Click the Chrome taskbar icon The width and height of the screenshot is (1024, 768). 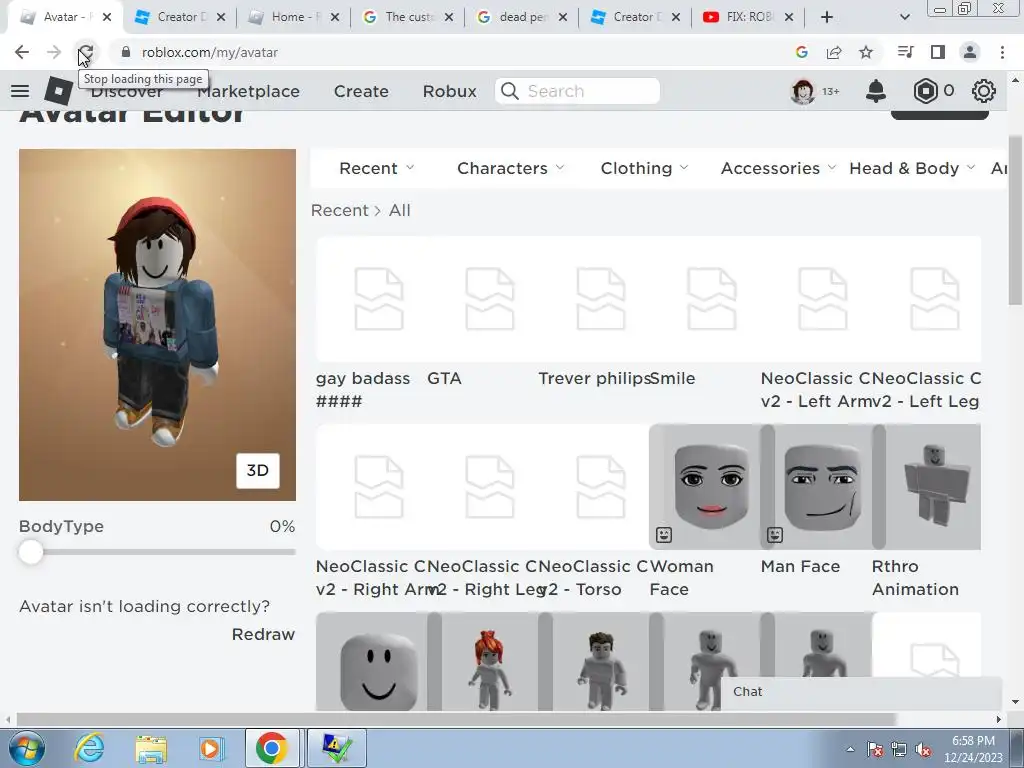click(272, 748)
